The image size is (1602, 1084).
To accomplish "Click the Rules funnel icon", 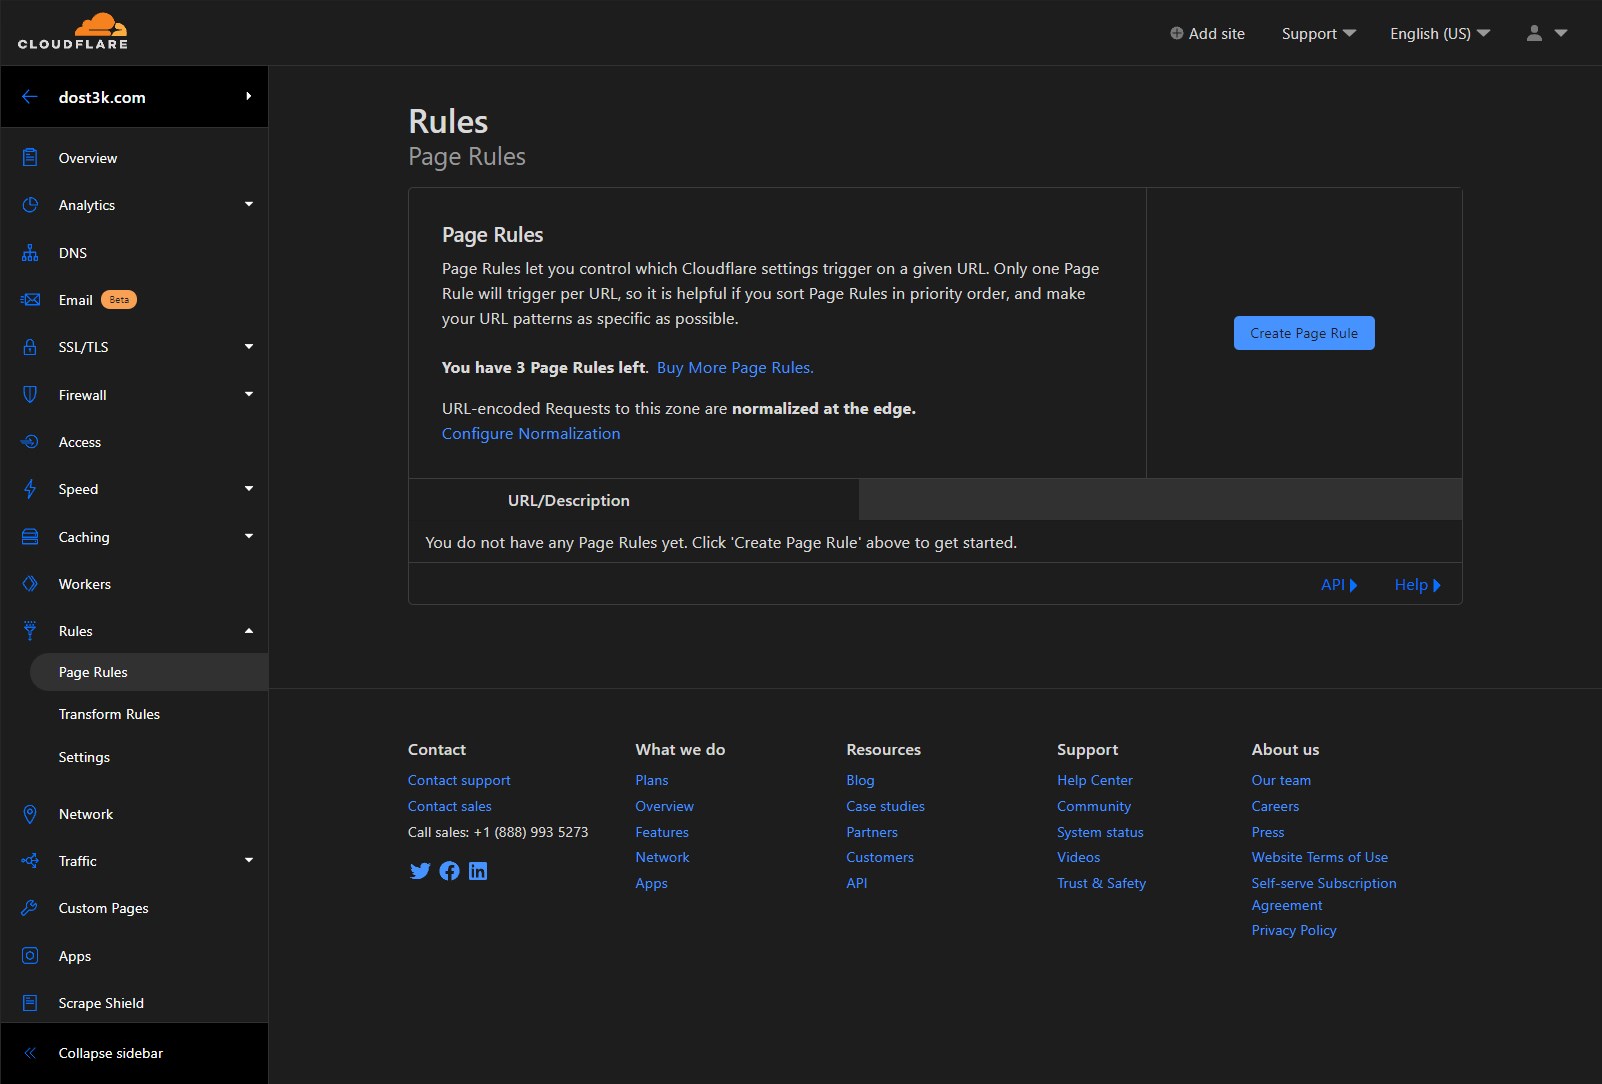I will pos(30,631).
